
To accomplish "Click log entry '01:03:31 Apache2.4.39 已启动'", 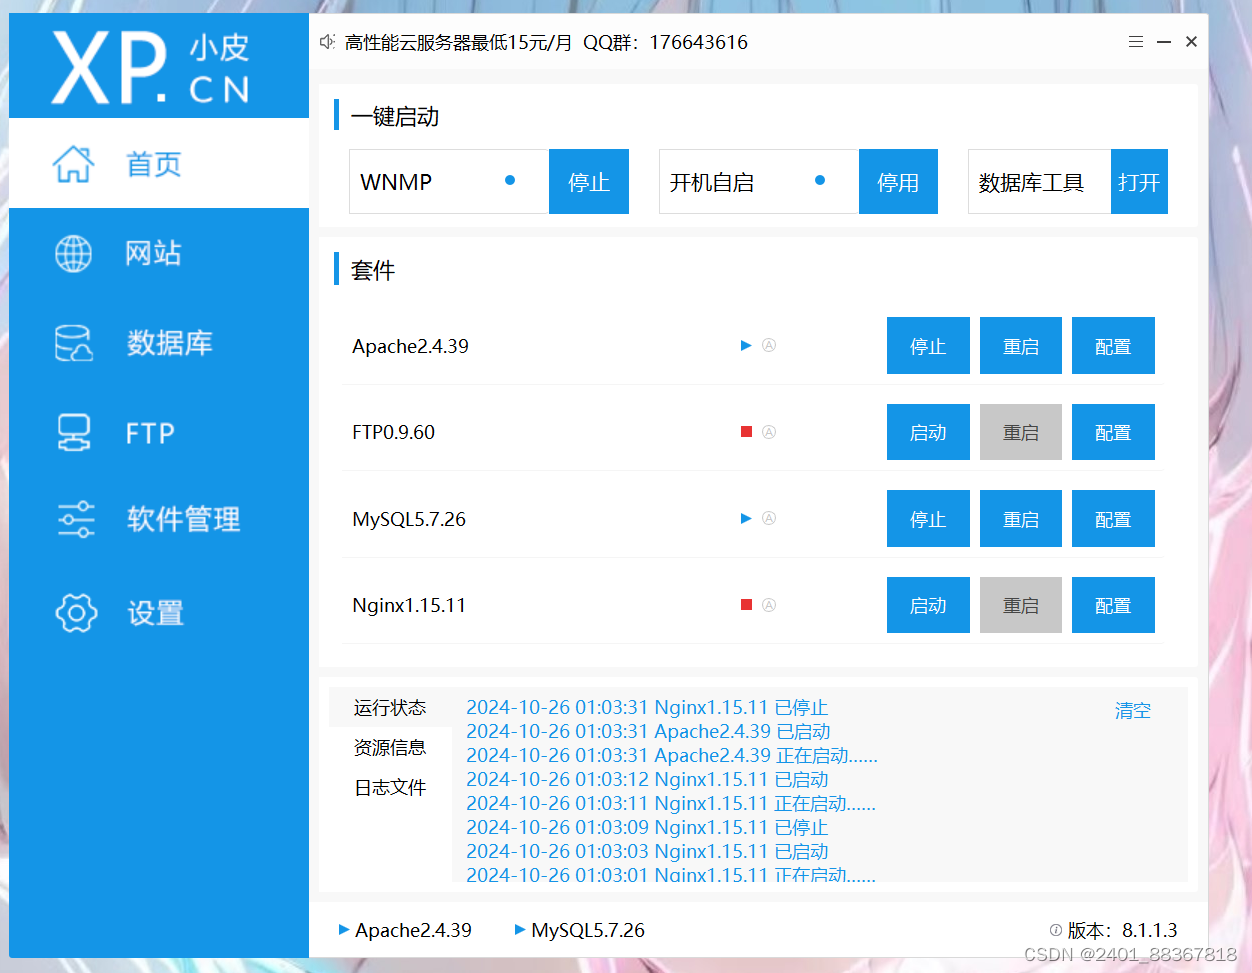I will click(x=648, y=732).
